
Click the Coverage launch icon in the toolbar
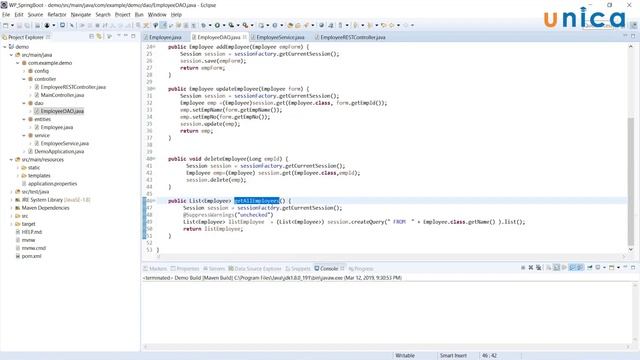[231, 25]
